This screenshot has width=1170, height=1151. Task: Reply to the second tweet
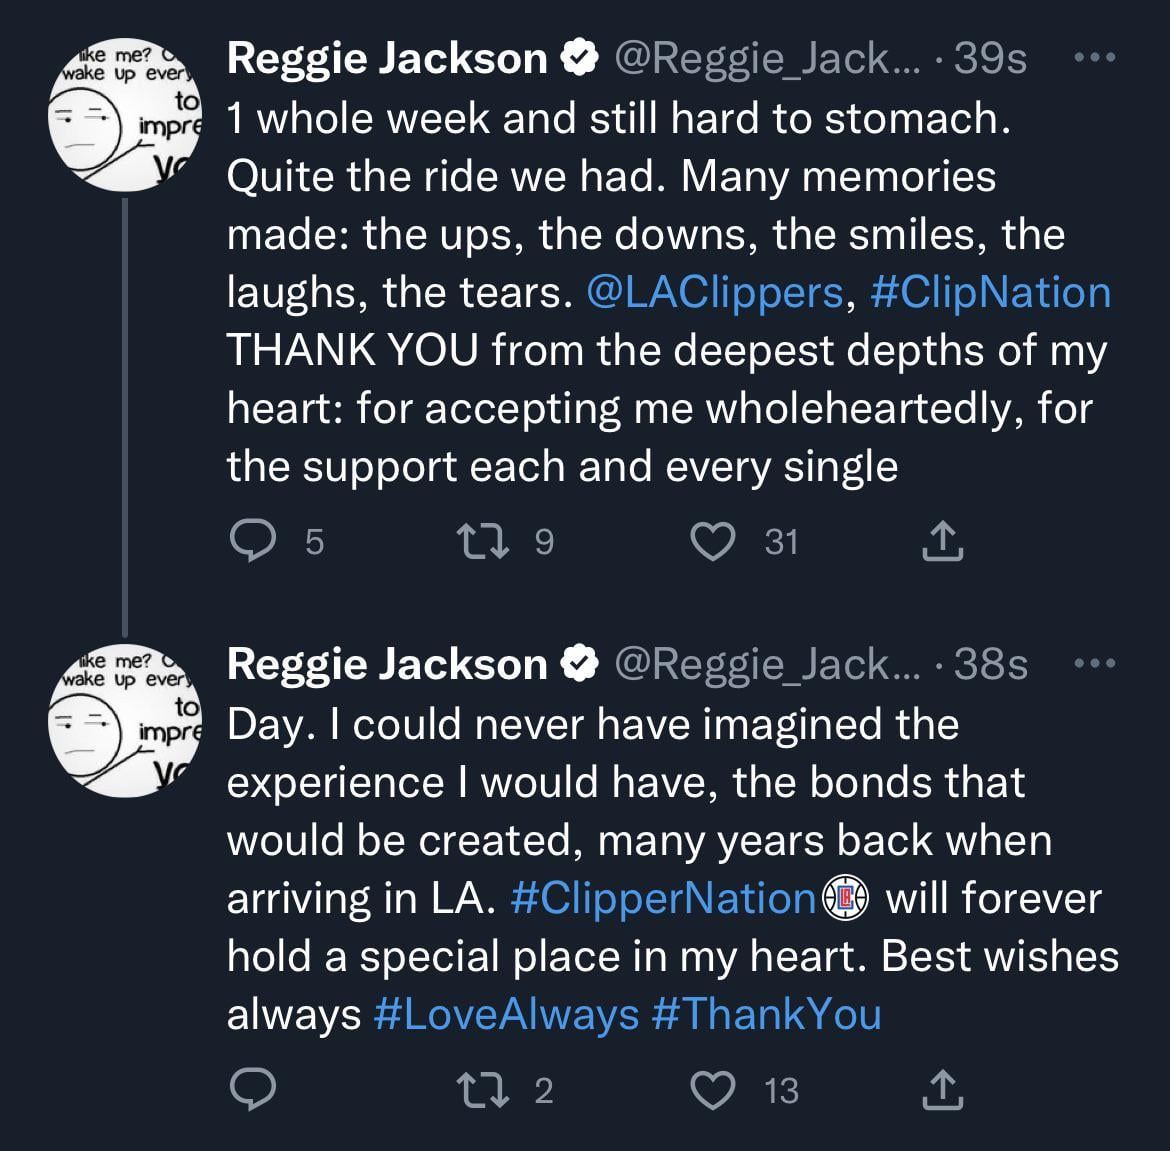[x=253, y=1090]
